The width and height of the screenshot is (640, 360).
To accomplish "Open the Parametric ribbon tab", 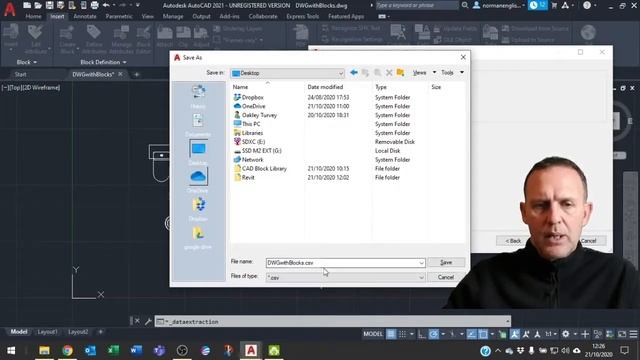I will pos(119,16).
